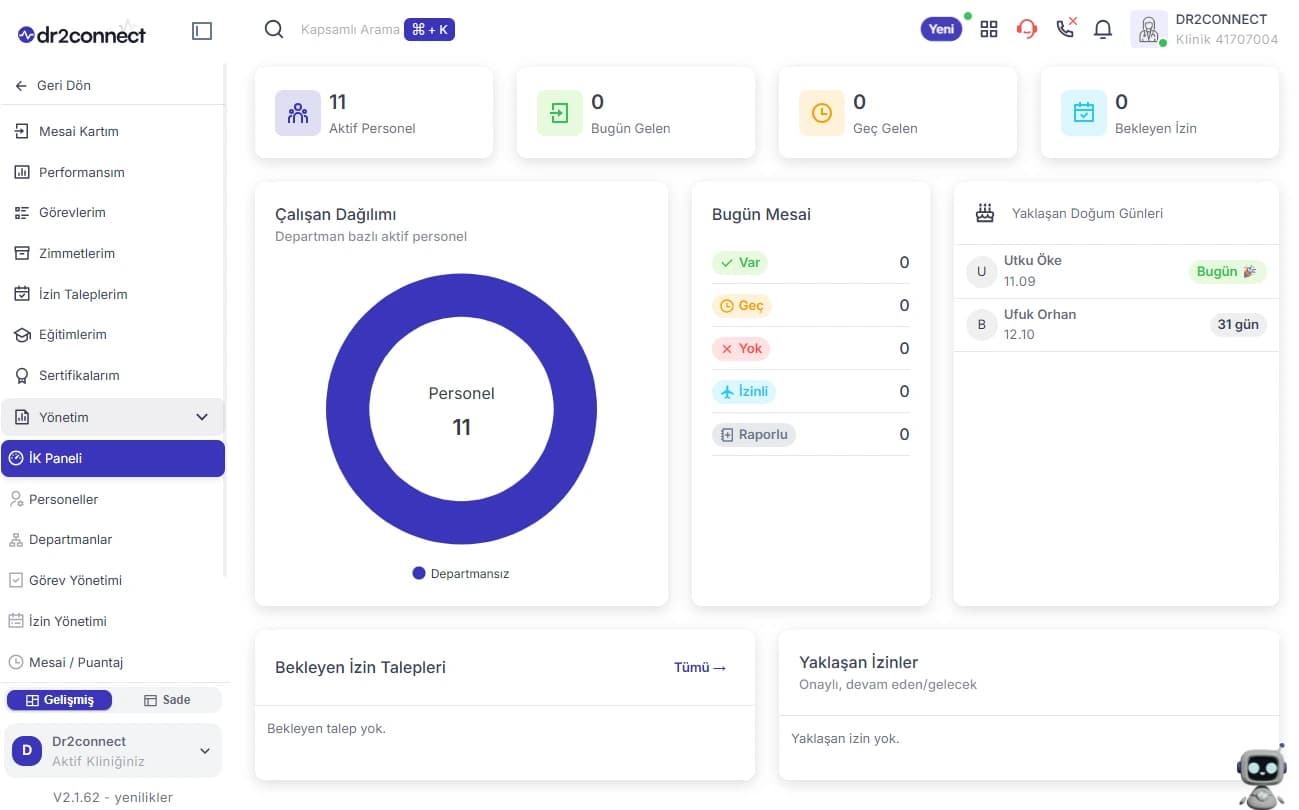Screen dimensions: 1299x810
Task: Open the apps grid icon
Action: pyautogui.click(x=989, y=29)
